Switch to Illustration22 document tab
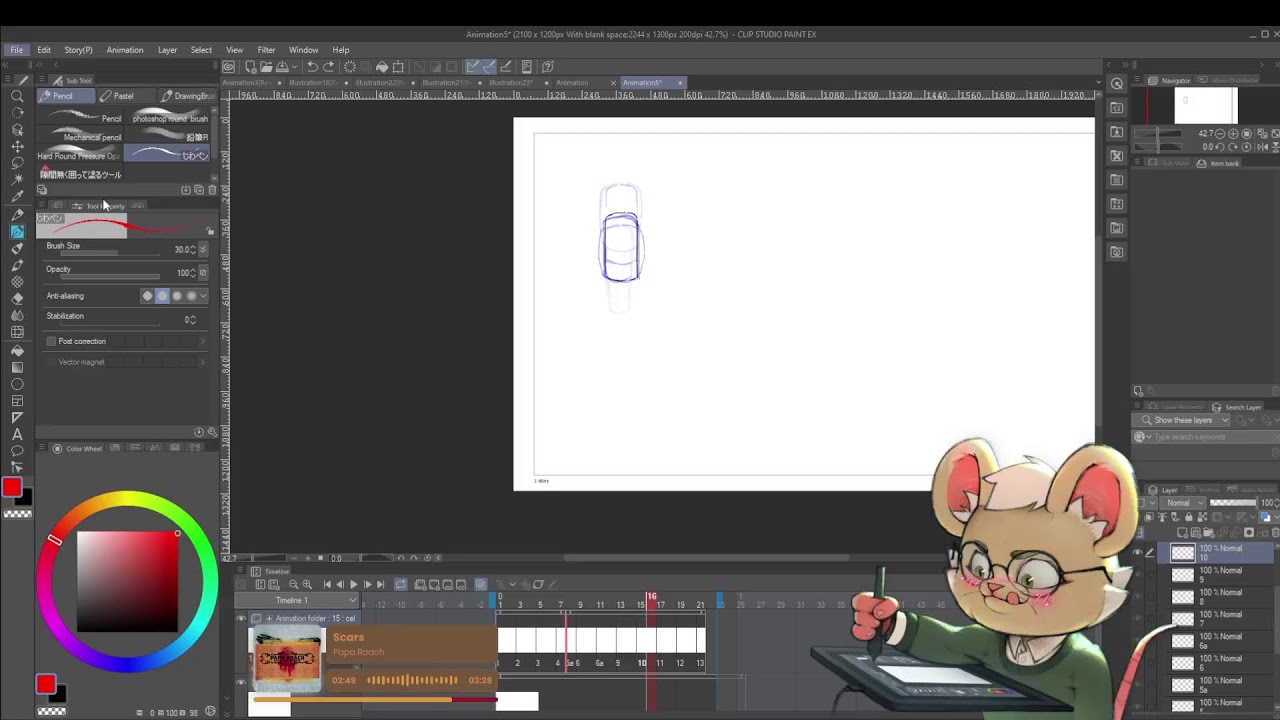Viewport: 1280px width, 720px height. point(379,82)
